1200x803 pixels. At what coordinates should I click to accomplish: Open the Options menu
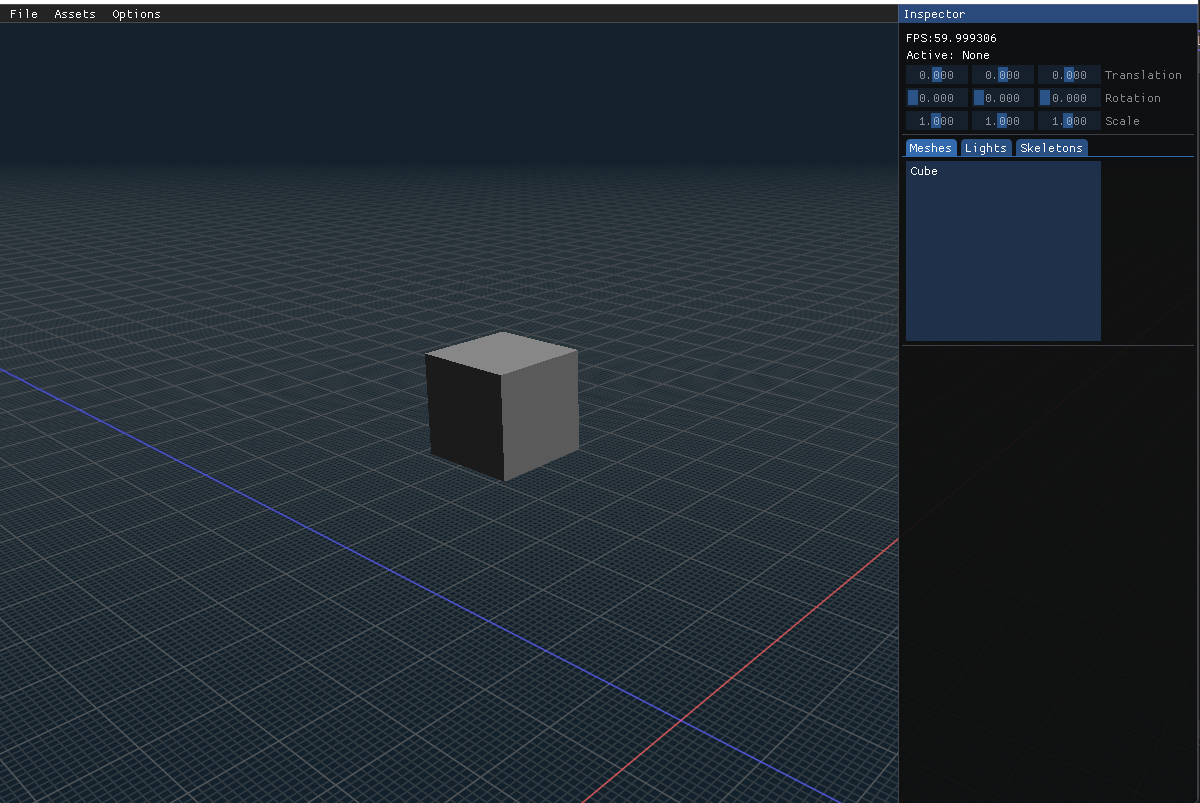[136, 13]
